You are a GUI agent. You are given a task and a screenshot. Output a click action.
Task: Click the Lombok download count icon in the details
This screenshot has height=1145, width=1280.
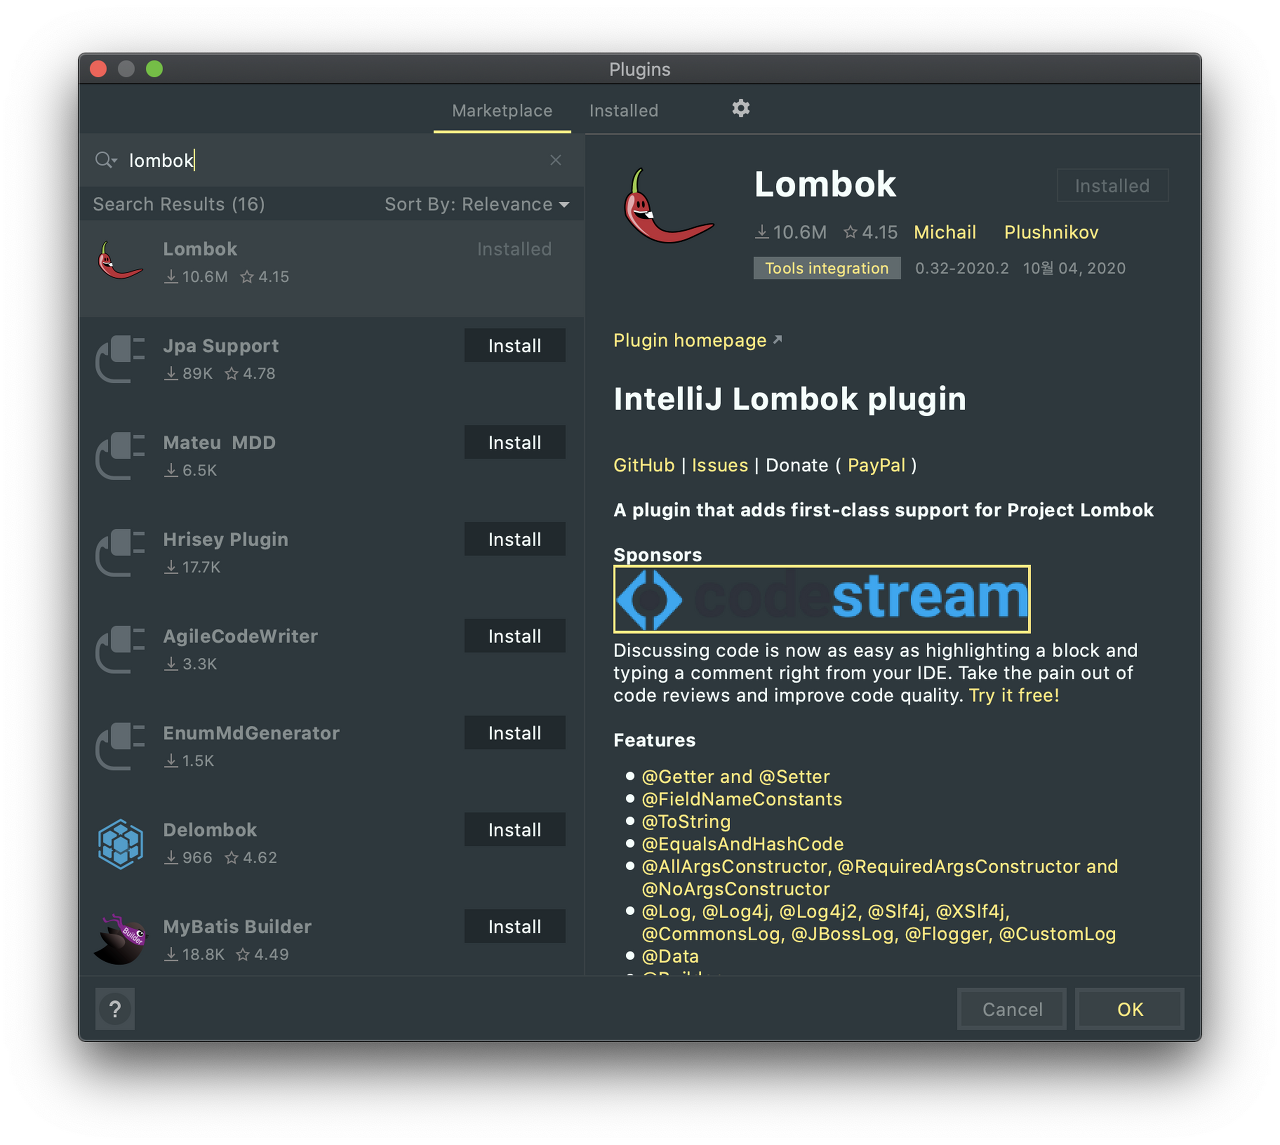(x=762, y=232)
